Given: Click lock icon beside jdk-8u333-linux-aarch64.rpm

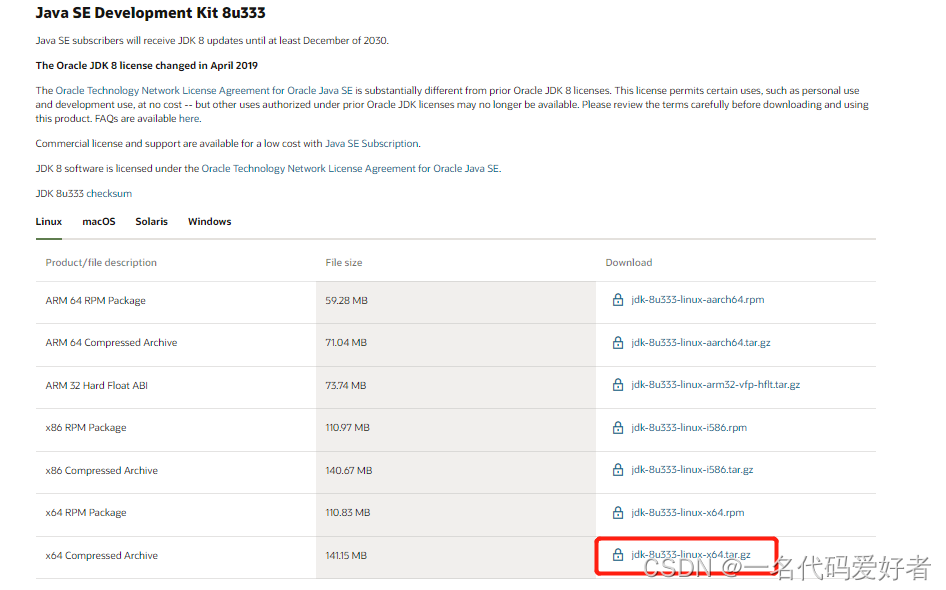Looking at the screenshot, I should (x=618, y=300).
